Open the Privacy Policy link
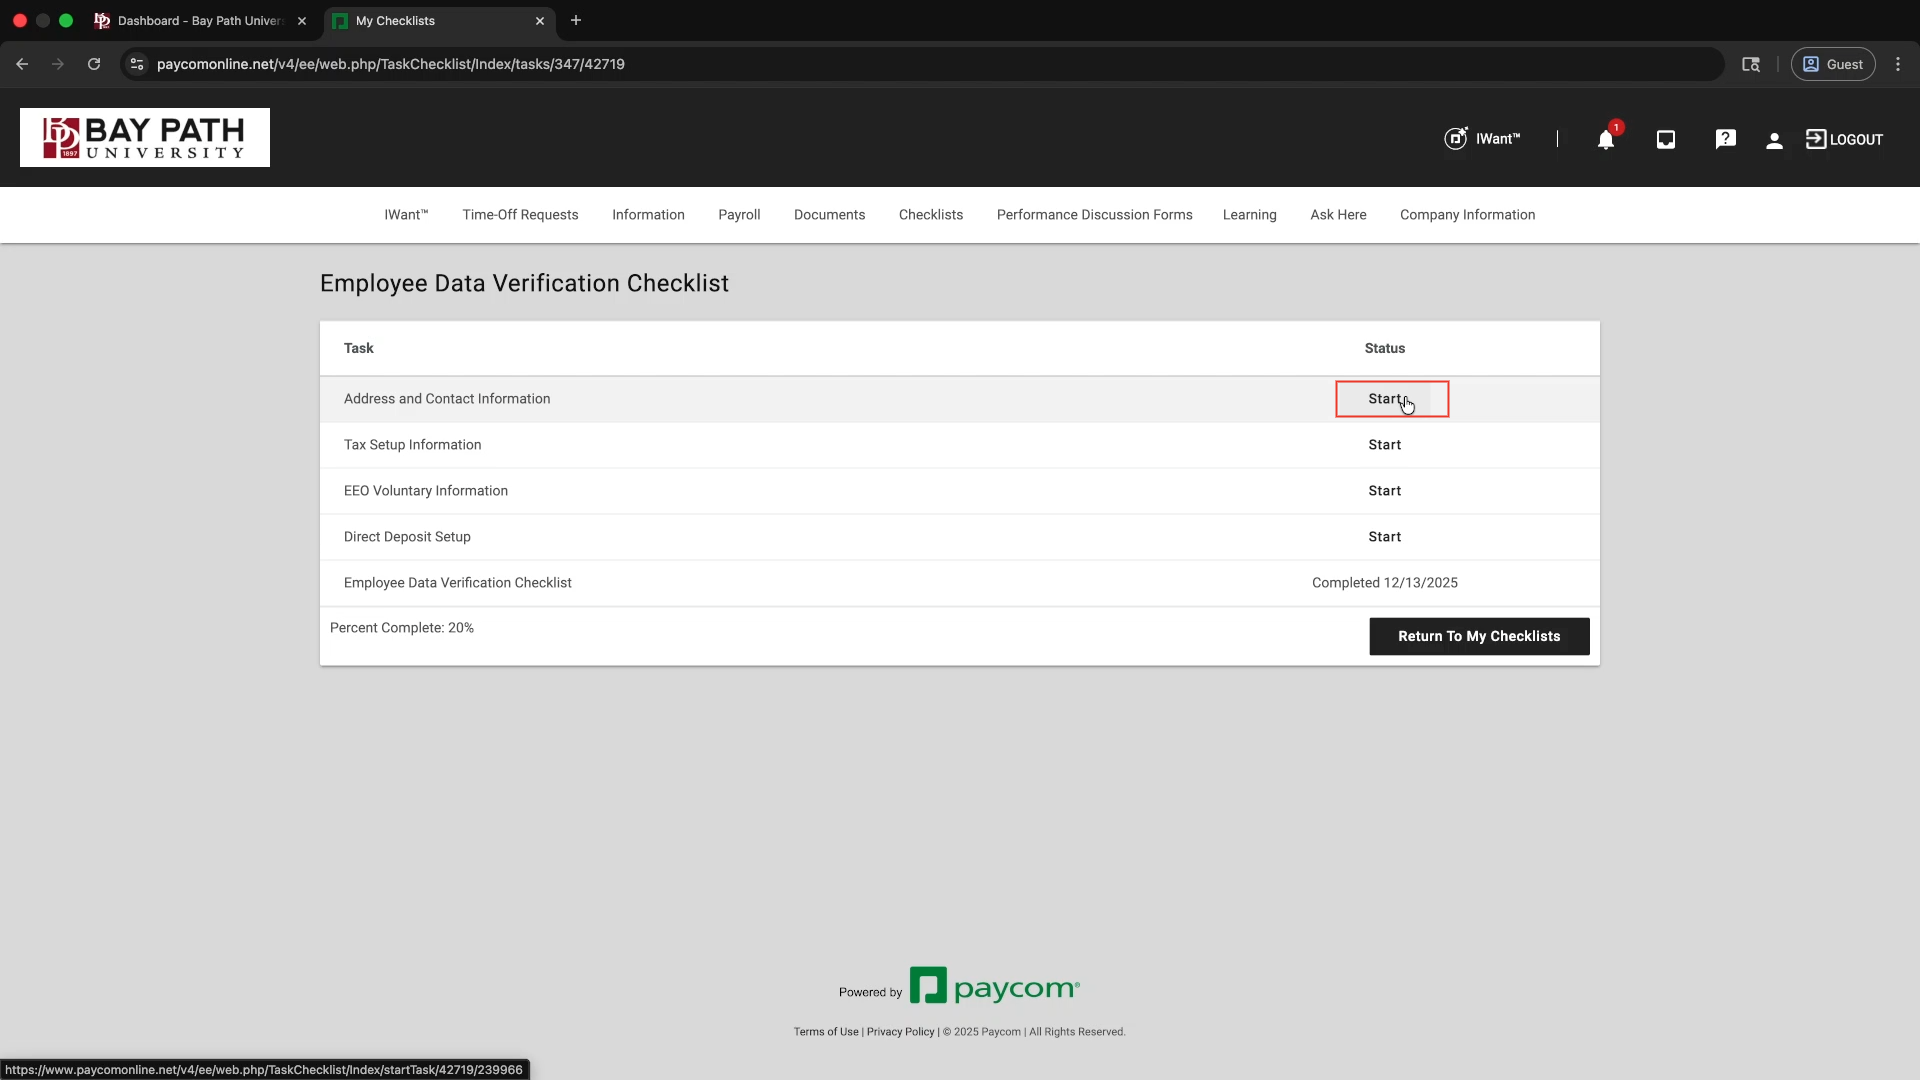Image resolution: width=1920 pixels, height=1080 pixels. click(x=900, y=1032)
